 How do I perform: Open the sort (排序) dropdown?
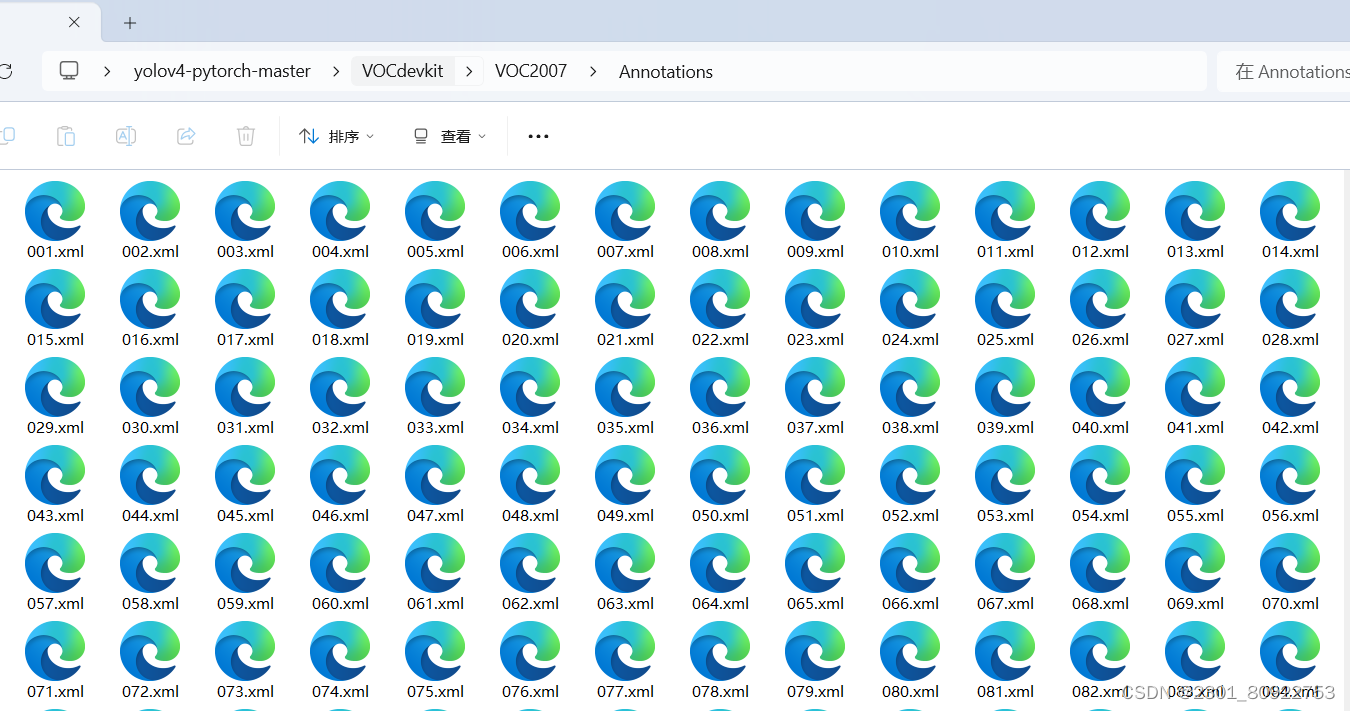(x=337, y=136)
